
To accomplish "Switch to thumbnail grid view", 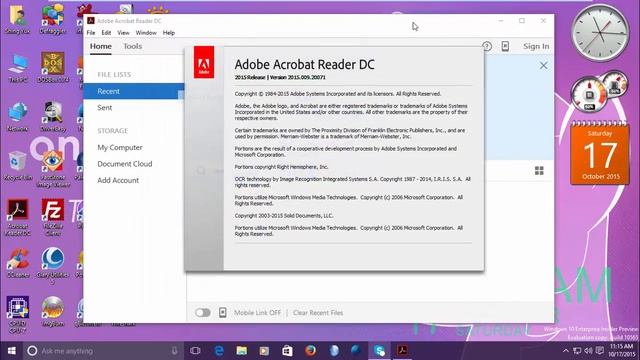I will pos(539,171).
